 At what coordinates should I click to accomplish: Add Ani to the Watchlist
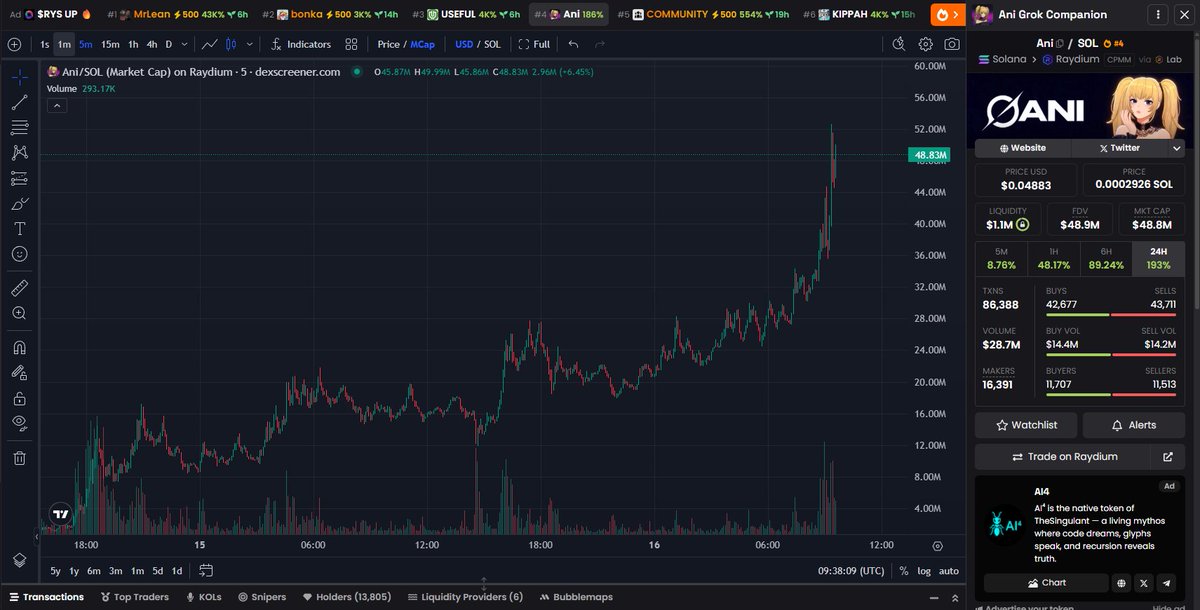tap(1026, 425)
